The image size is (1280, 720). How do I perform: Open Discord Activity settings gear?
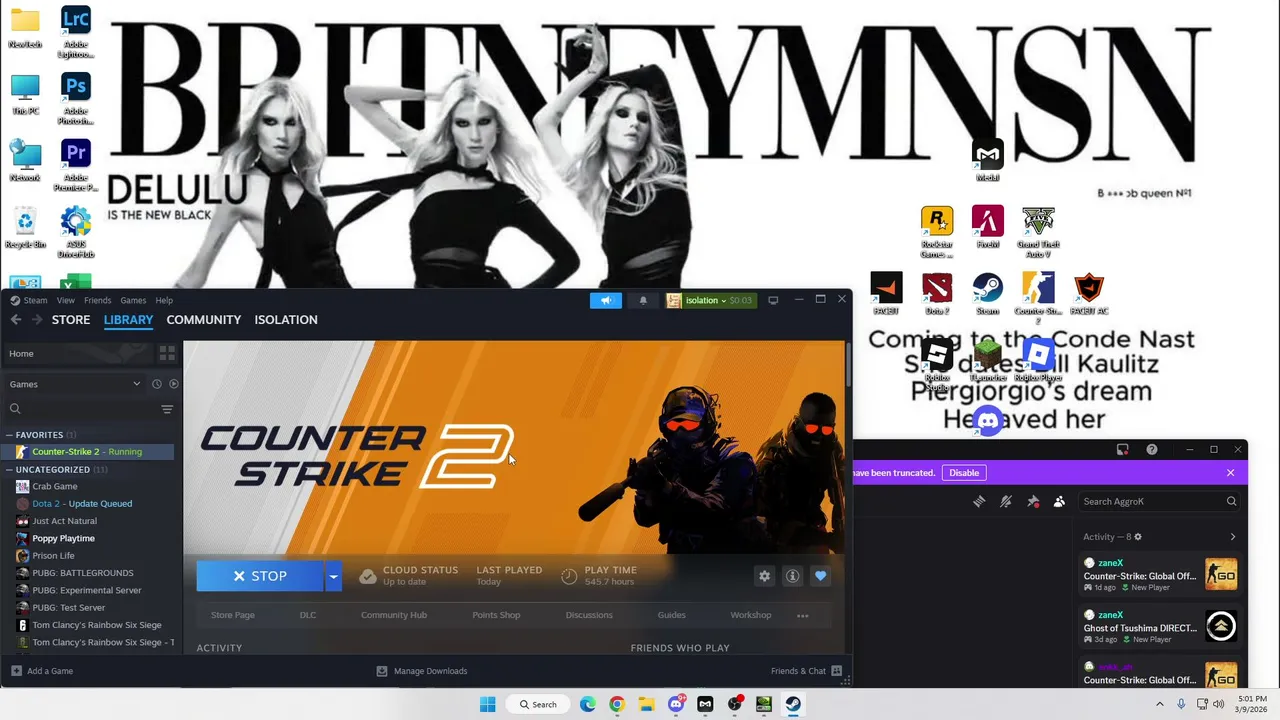point(1138,537)
